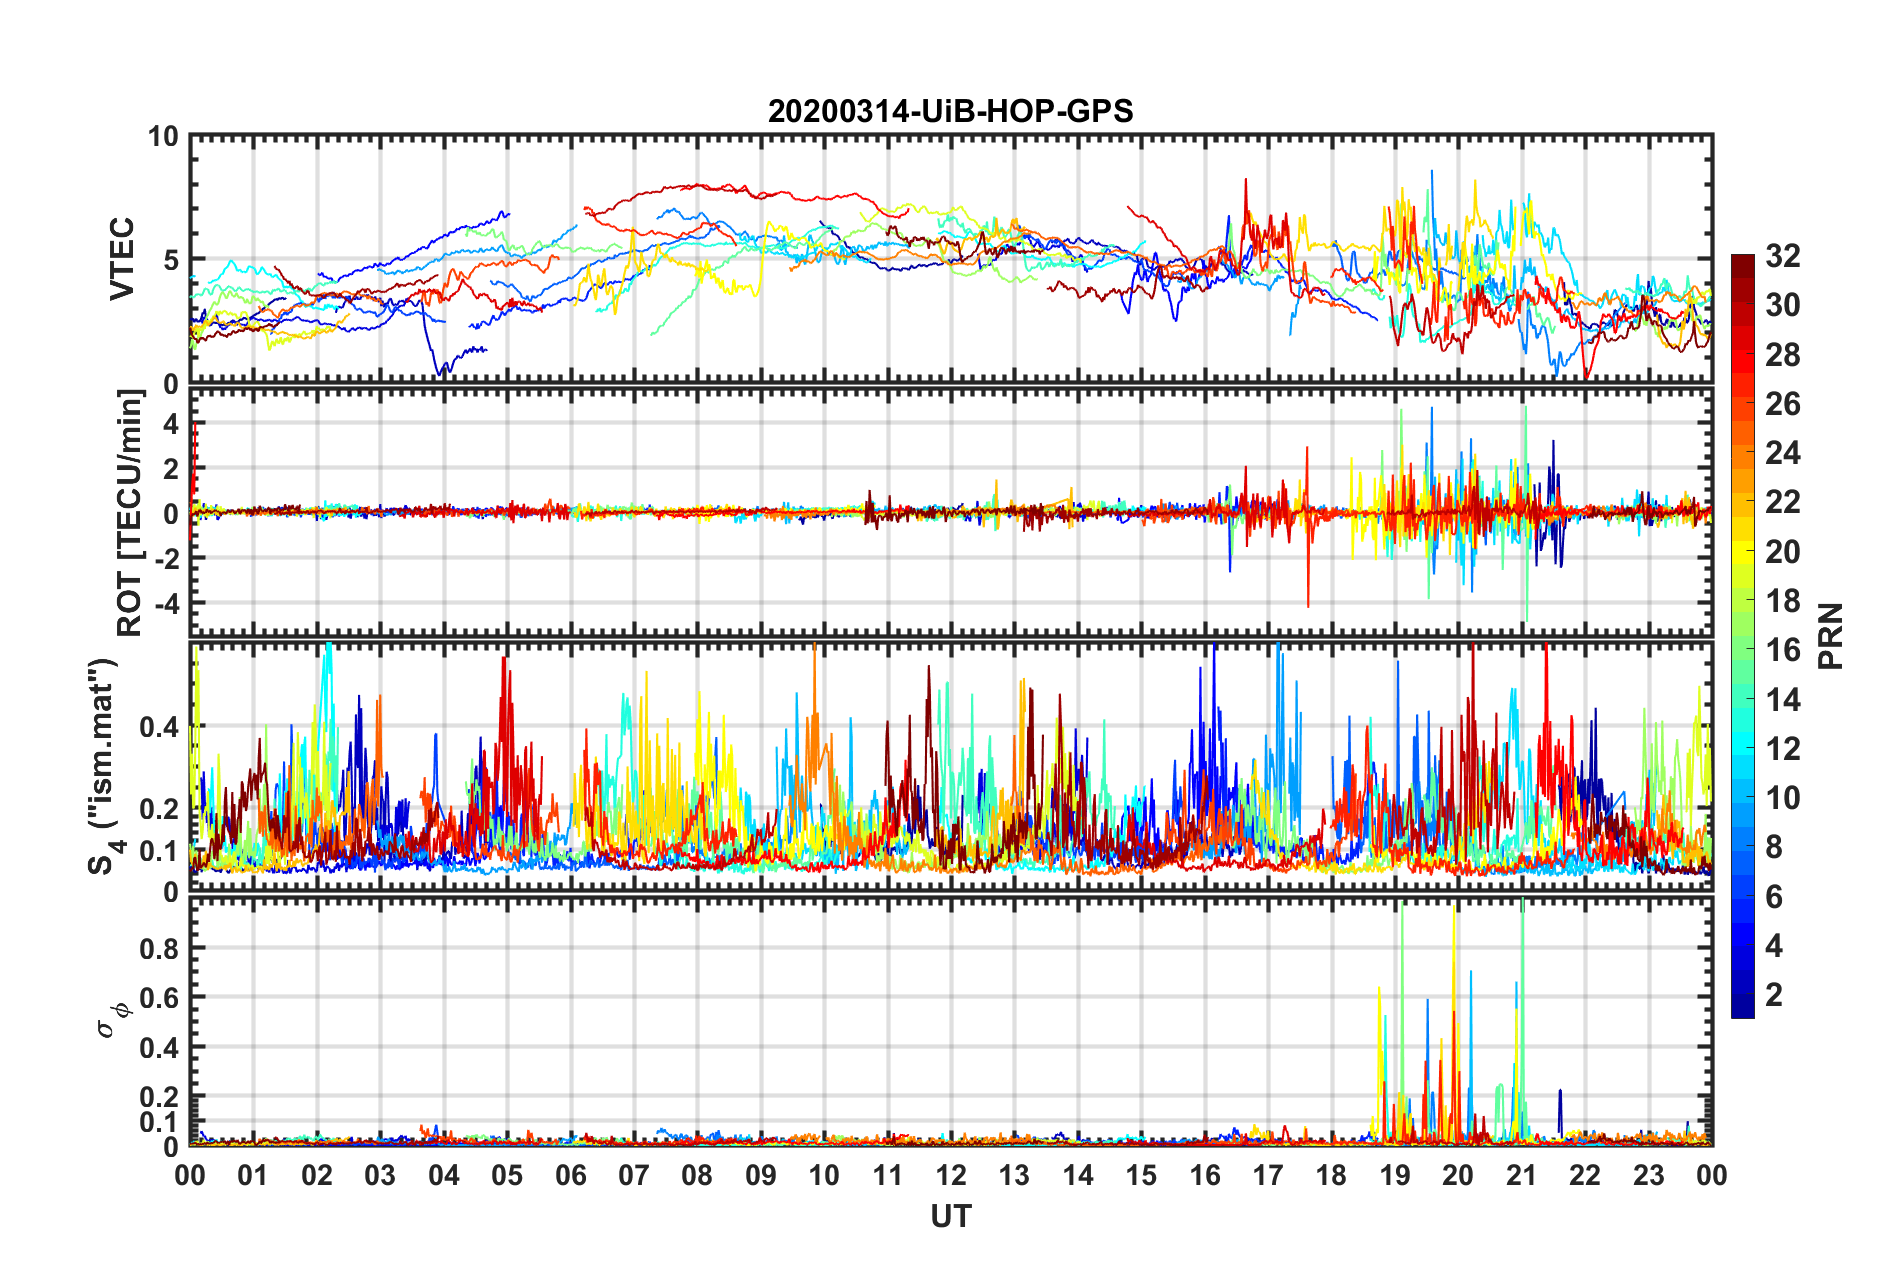Image resolution: width=1902 pixels, height=1272 pixels.
Task: Click the sigma-phi y-axis label
Action: click(113, 1019)
